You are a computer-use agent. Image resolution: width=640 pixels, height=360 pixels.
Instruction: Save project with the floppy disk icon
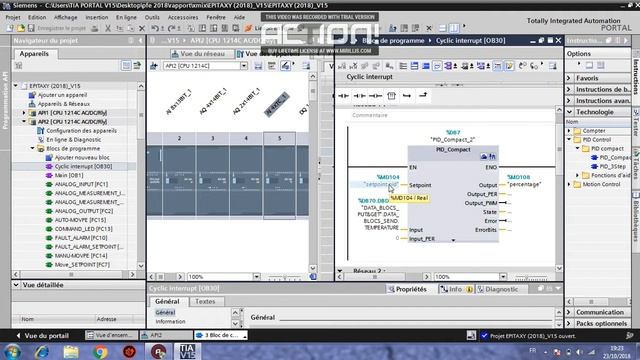pos(31,28)
